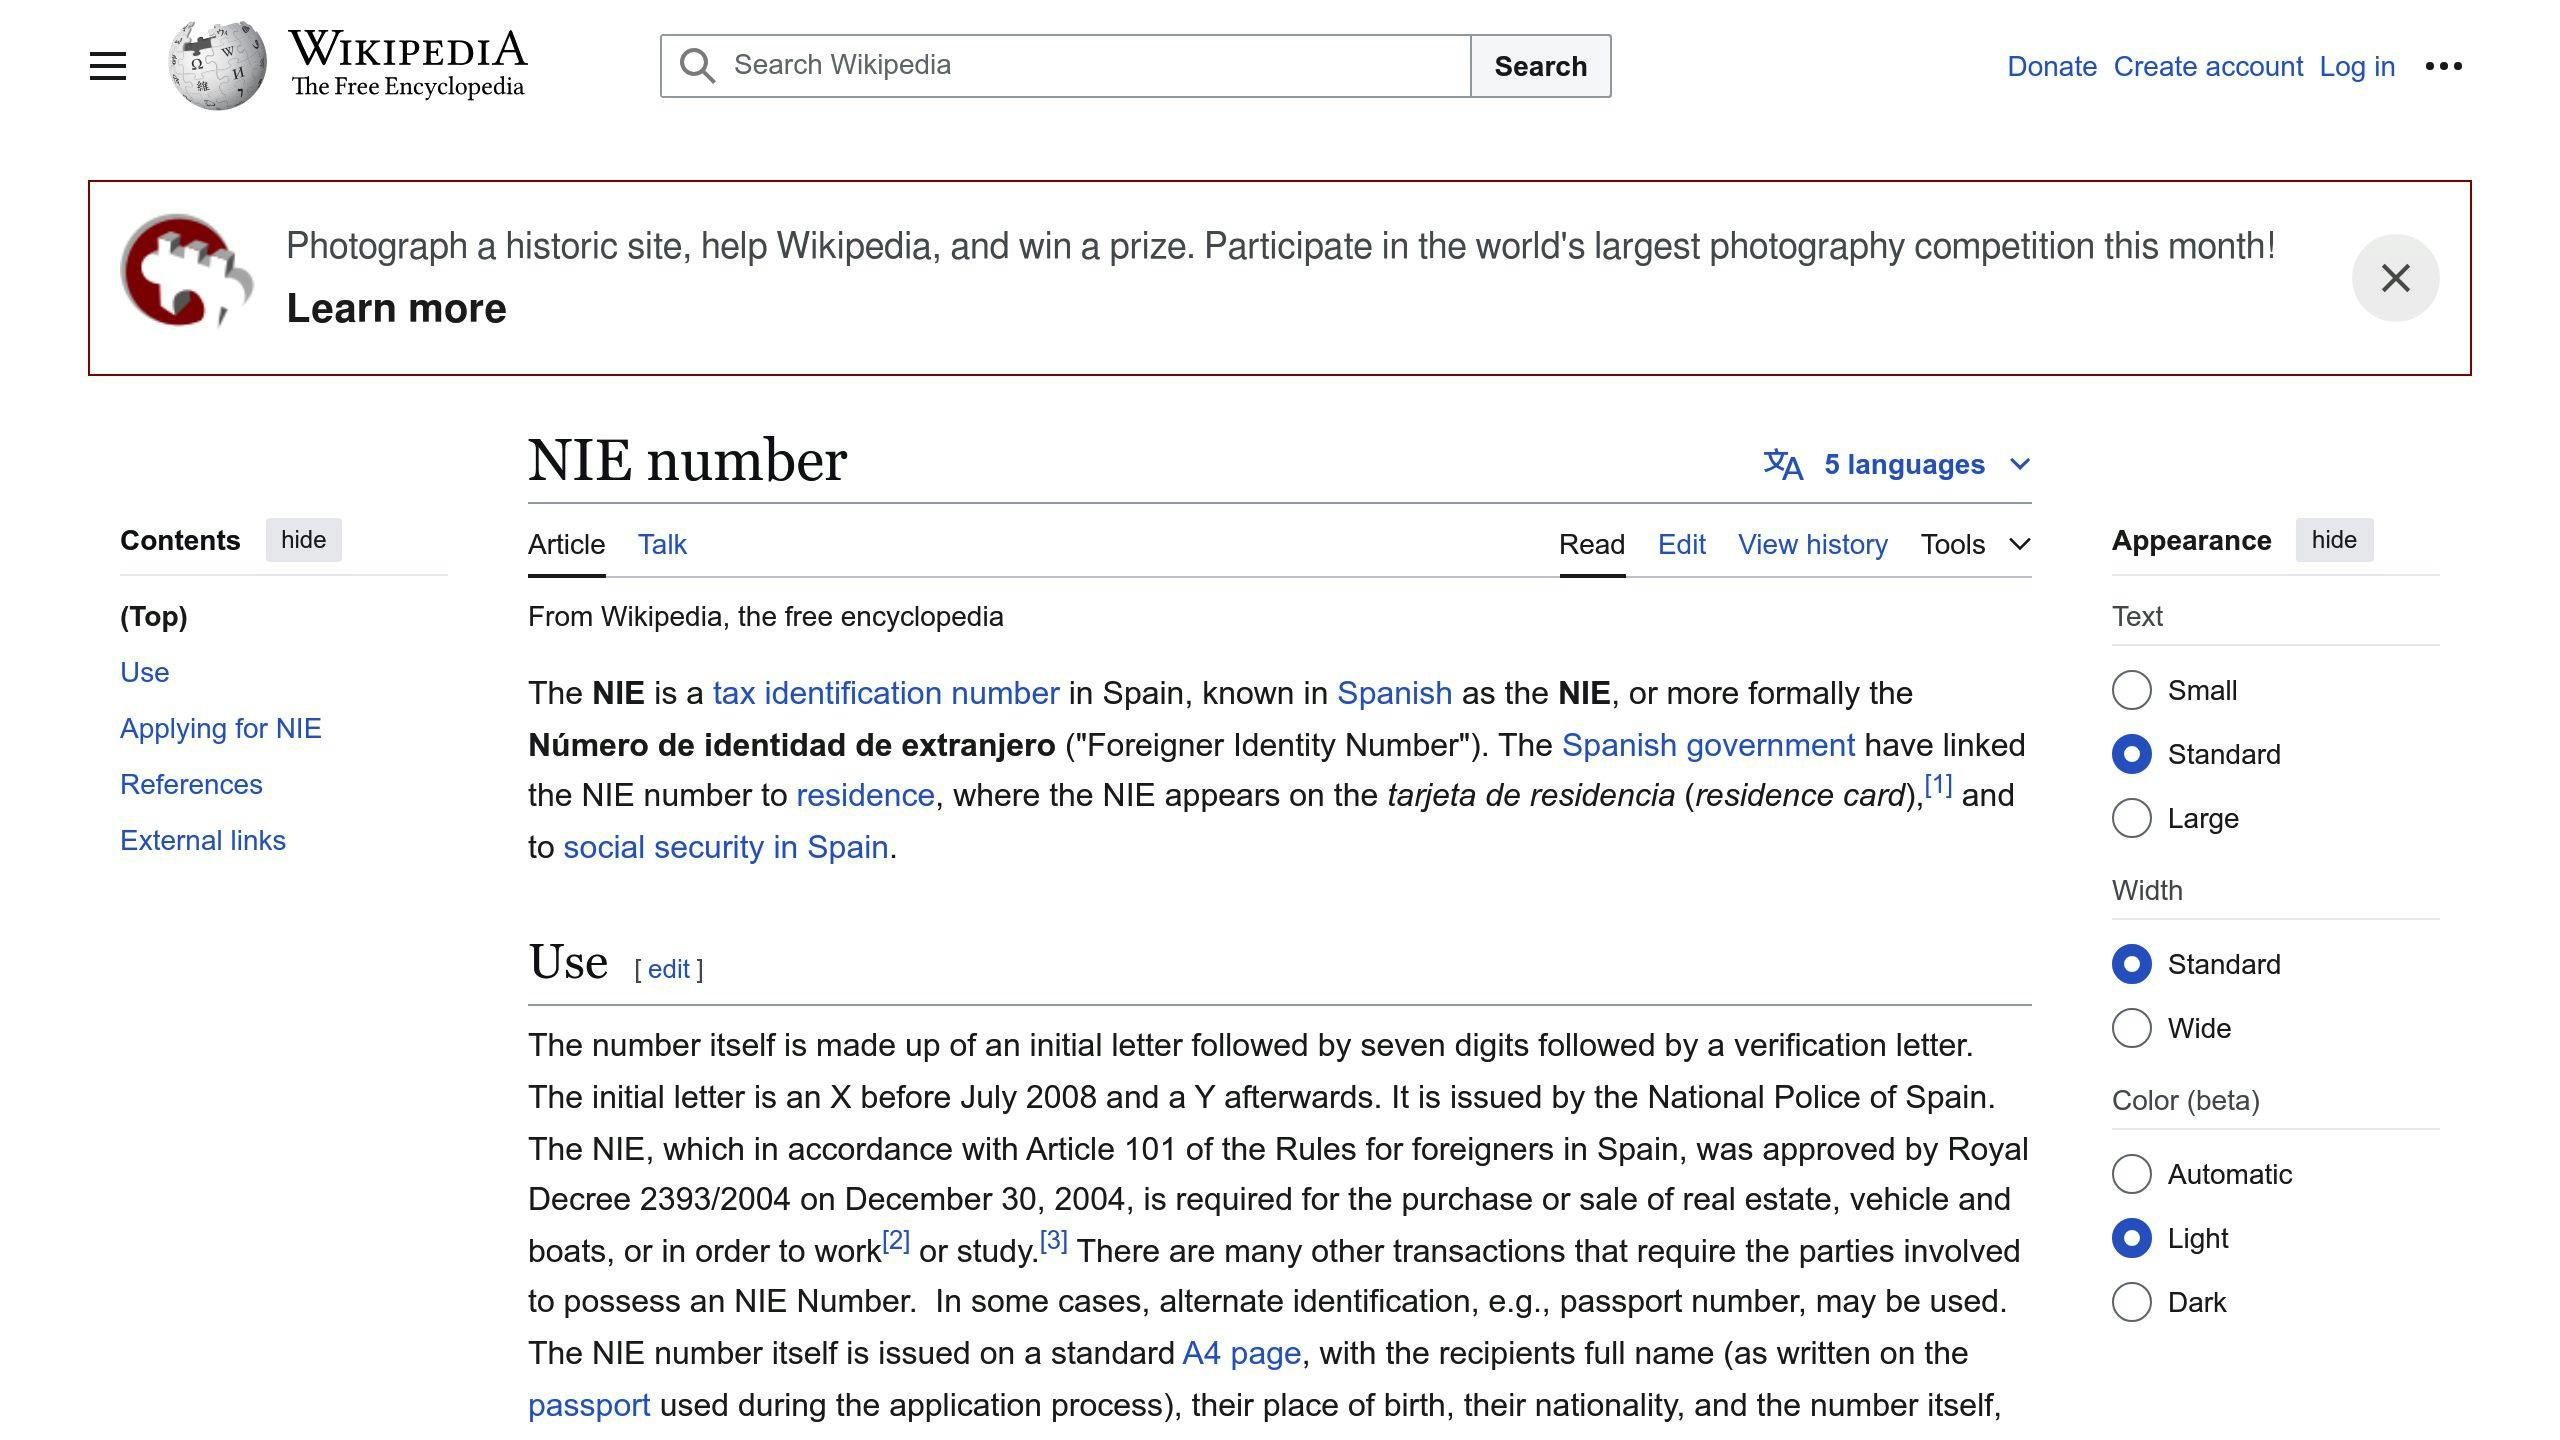The height and width of the screenshot is (1440, 2560).
Task: Open the three-dots personal tools menu
Action: [2443, 66]
